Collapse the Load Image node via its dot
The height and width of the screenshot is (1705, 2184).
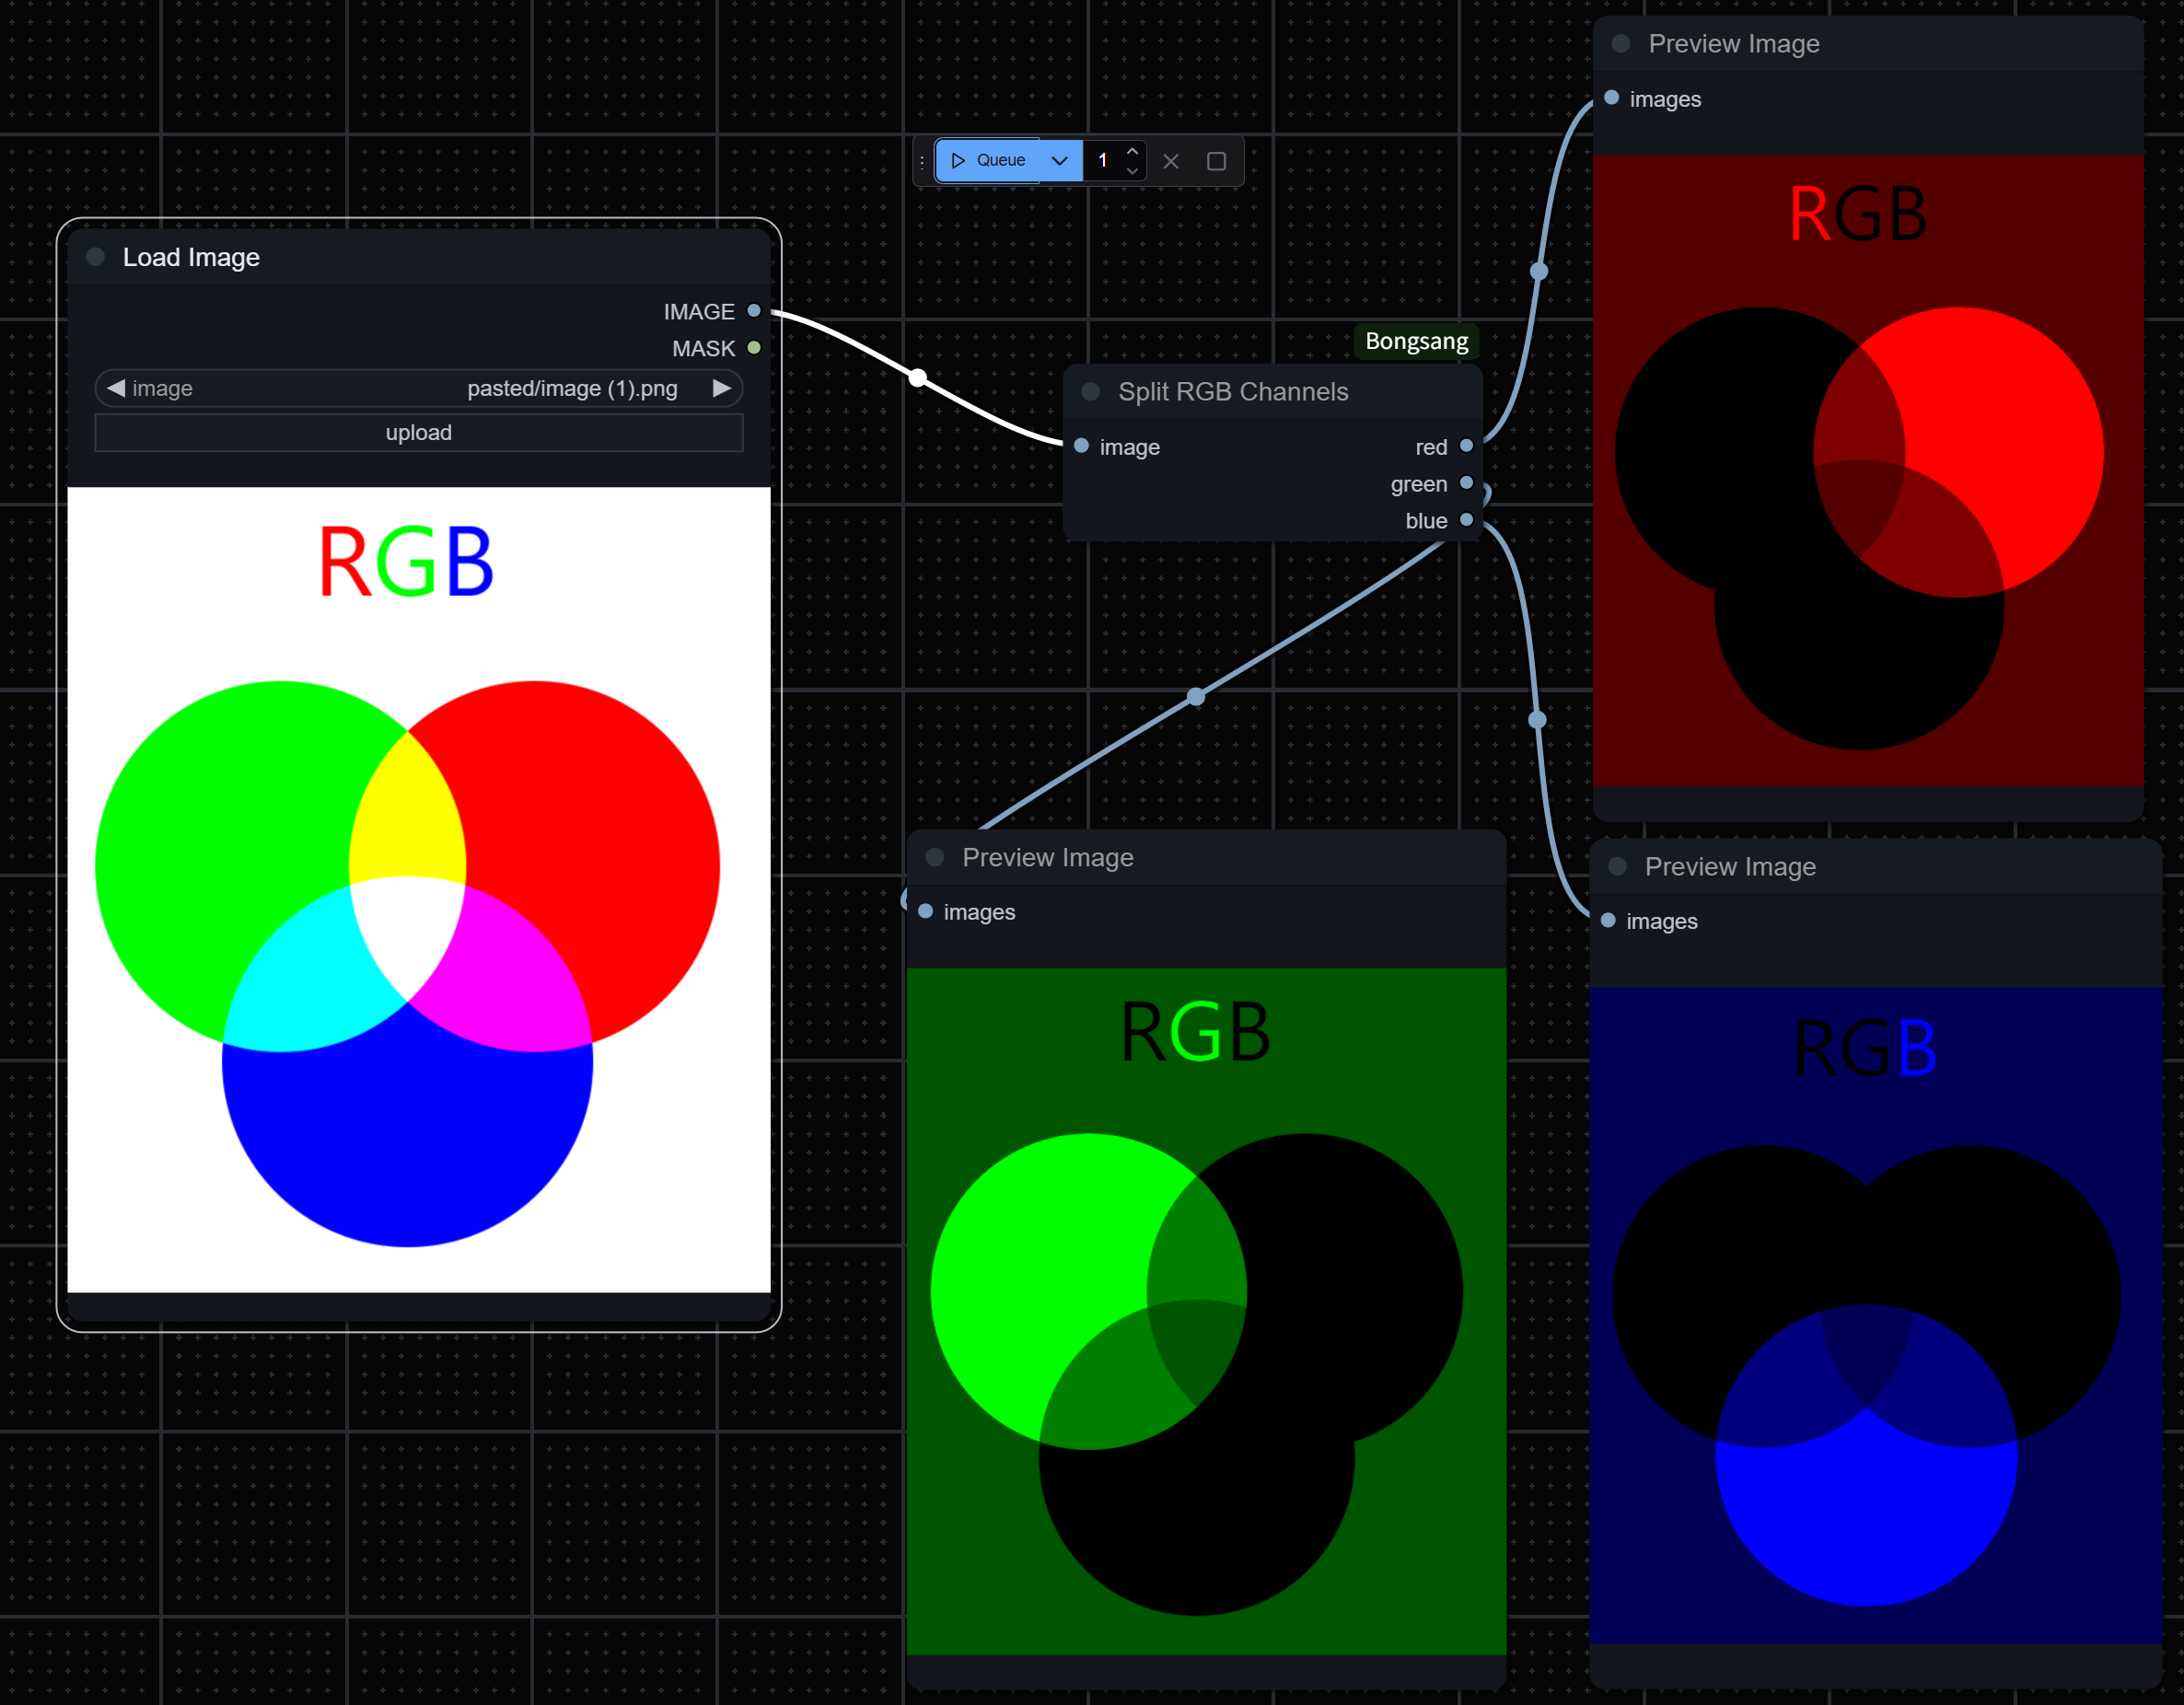pos(96,257)
